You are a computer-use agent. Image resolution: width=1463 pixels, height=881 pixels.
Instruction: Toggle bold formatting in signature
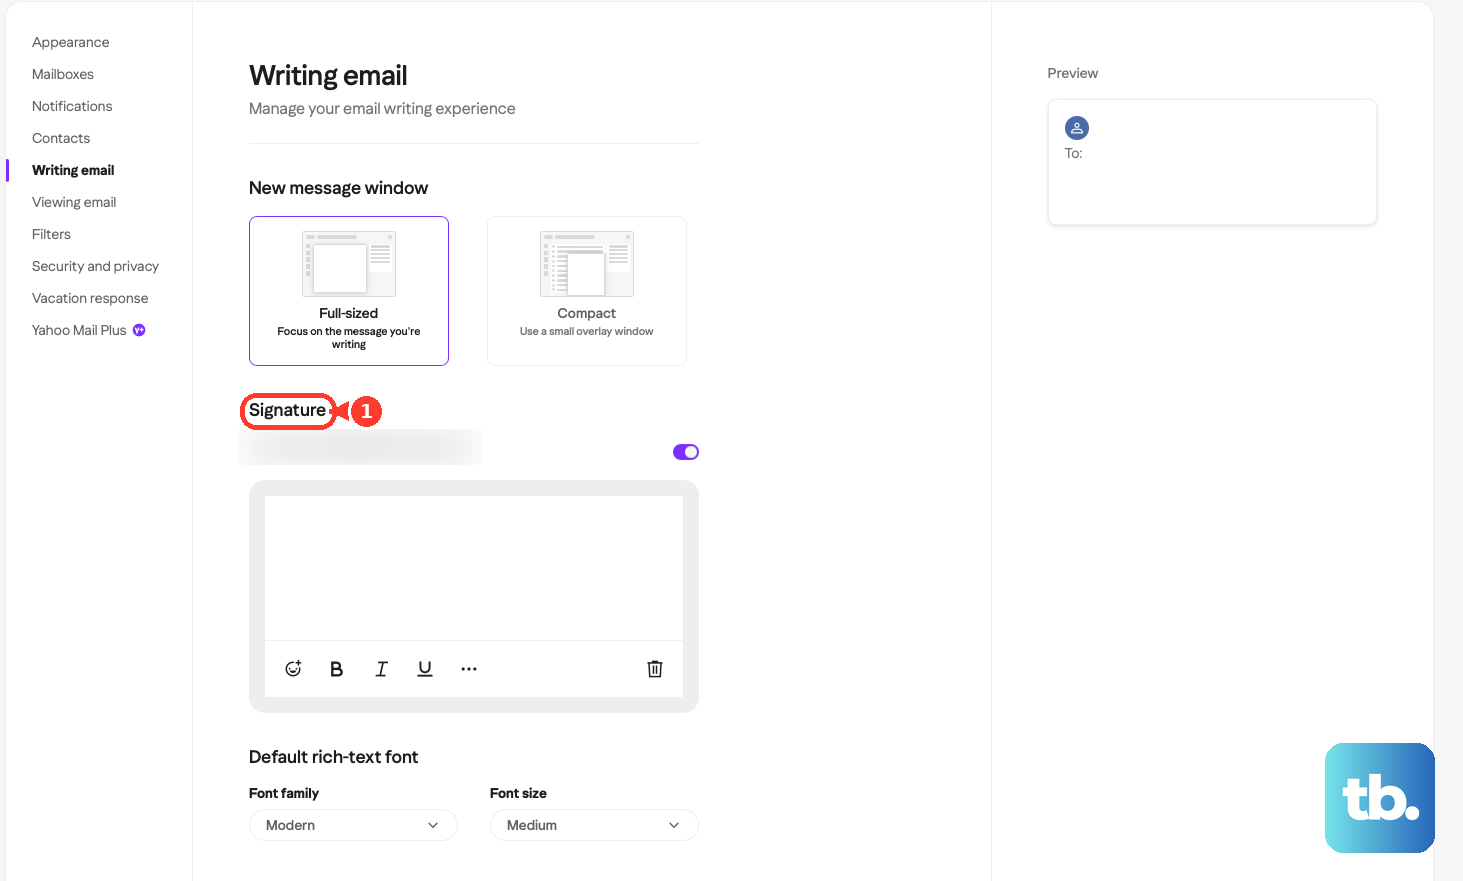pyautogui.click(x=337, y=669)
